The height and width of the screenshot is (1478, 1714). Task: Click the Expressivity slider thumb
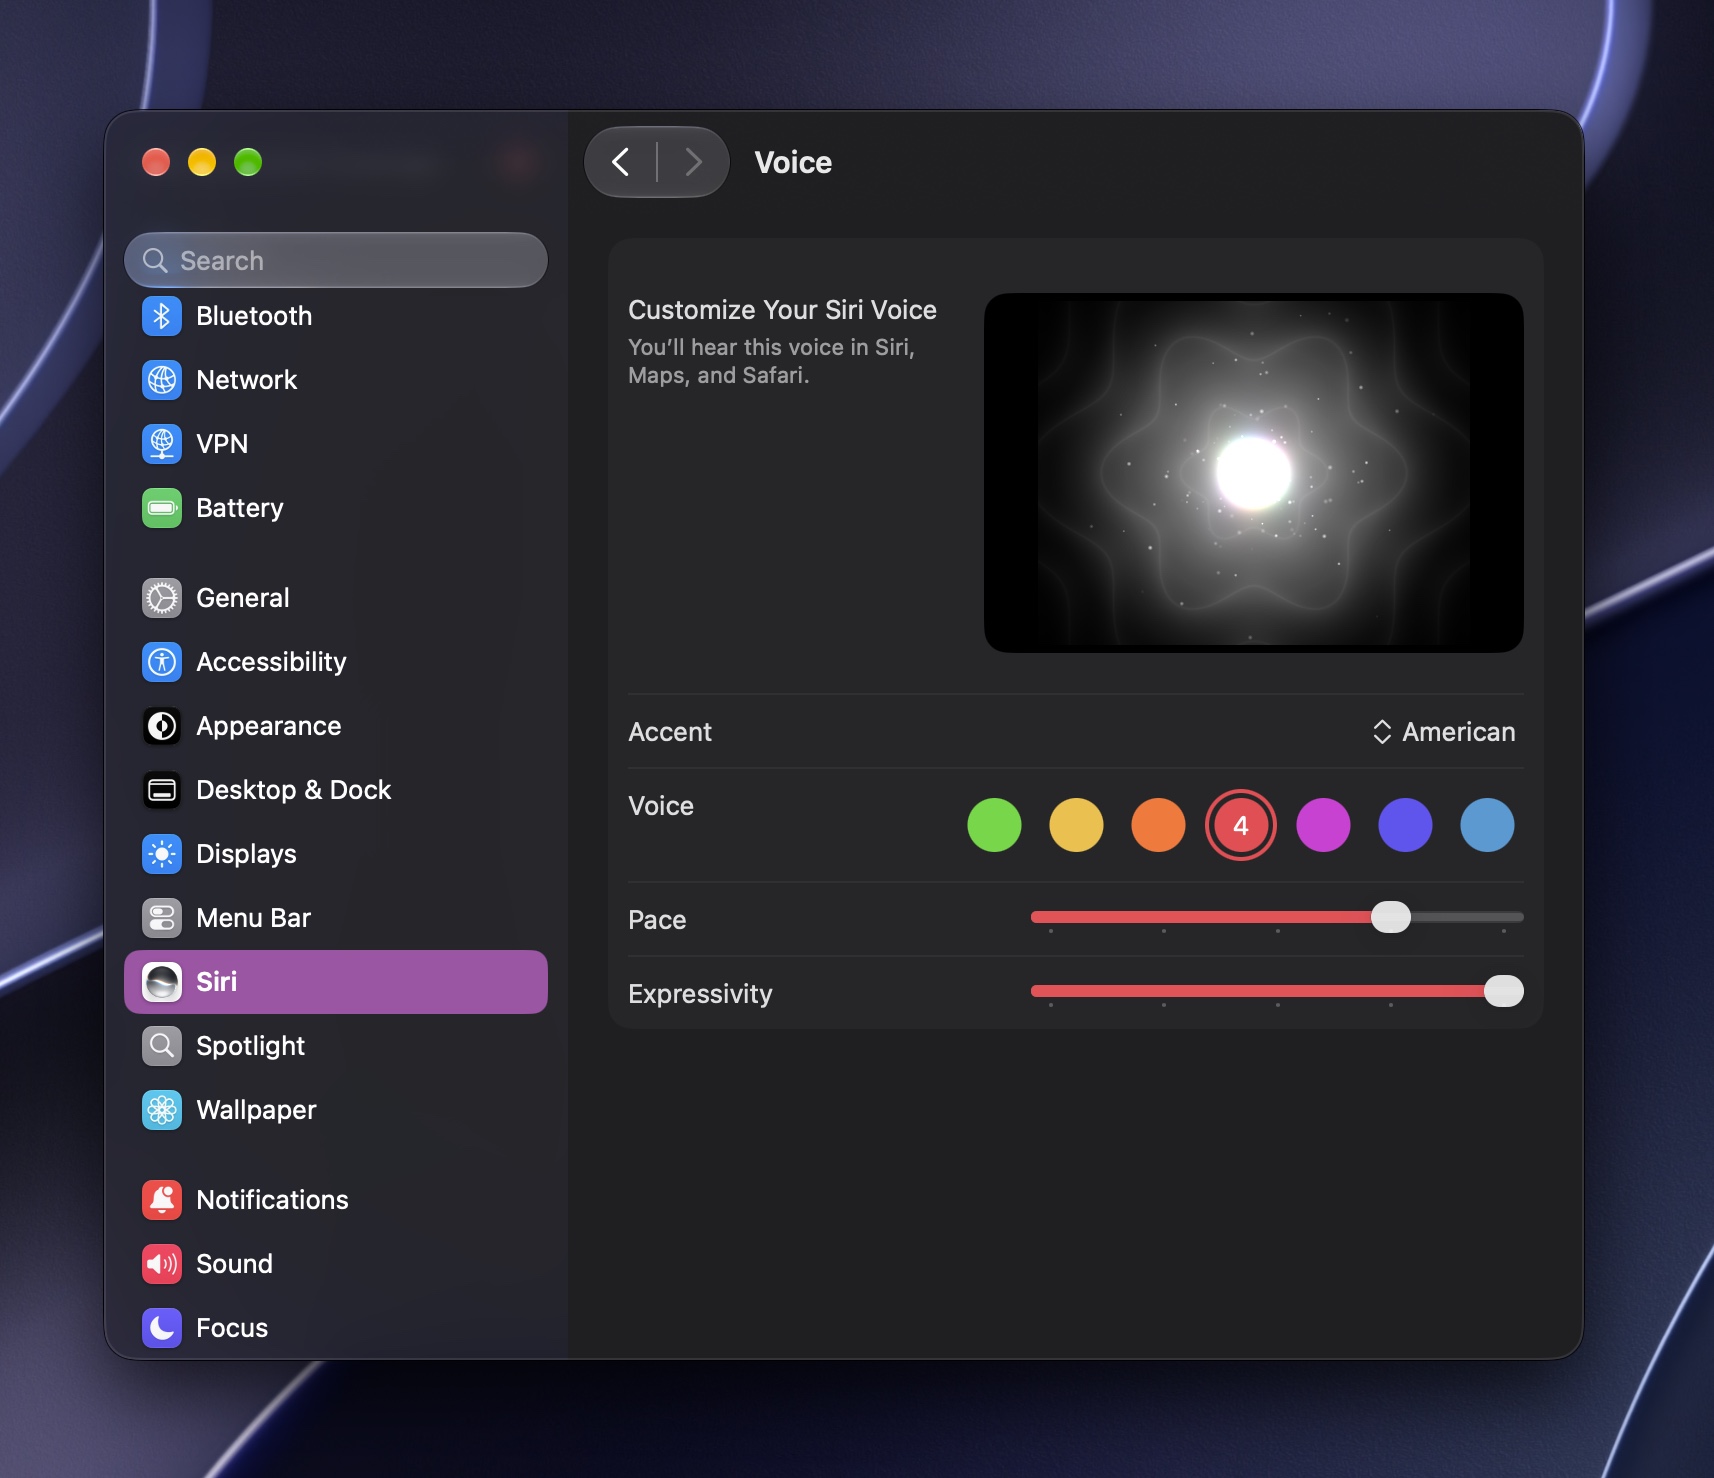(1504, 991)
